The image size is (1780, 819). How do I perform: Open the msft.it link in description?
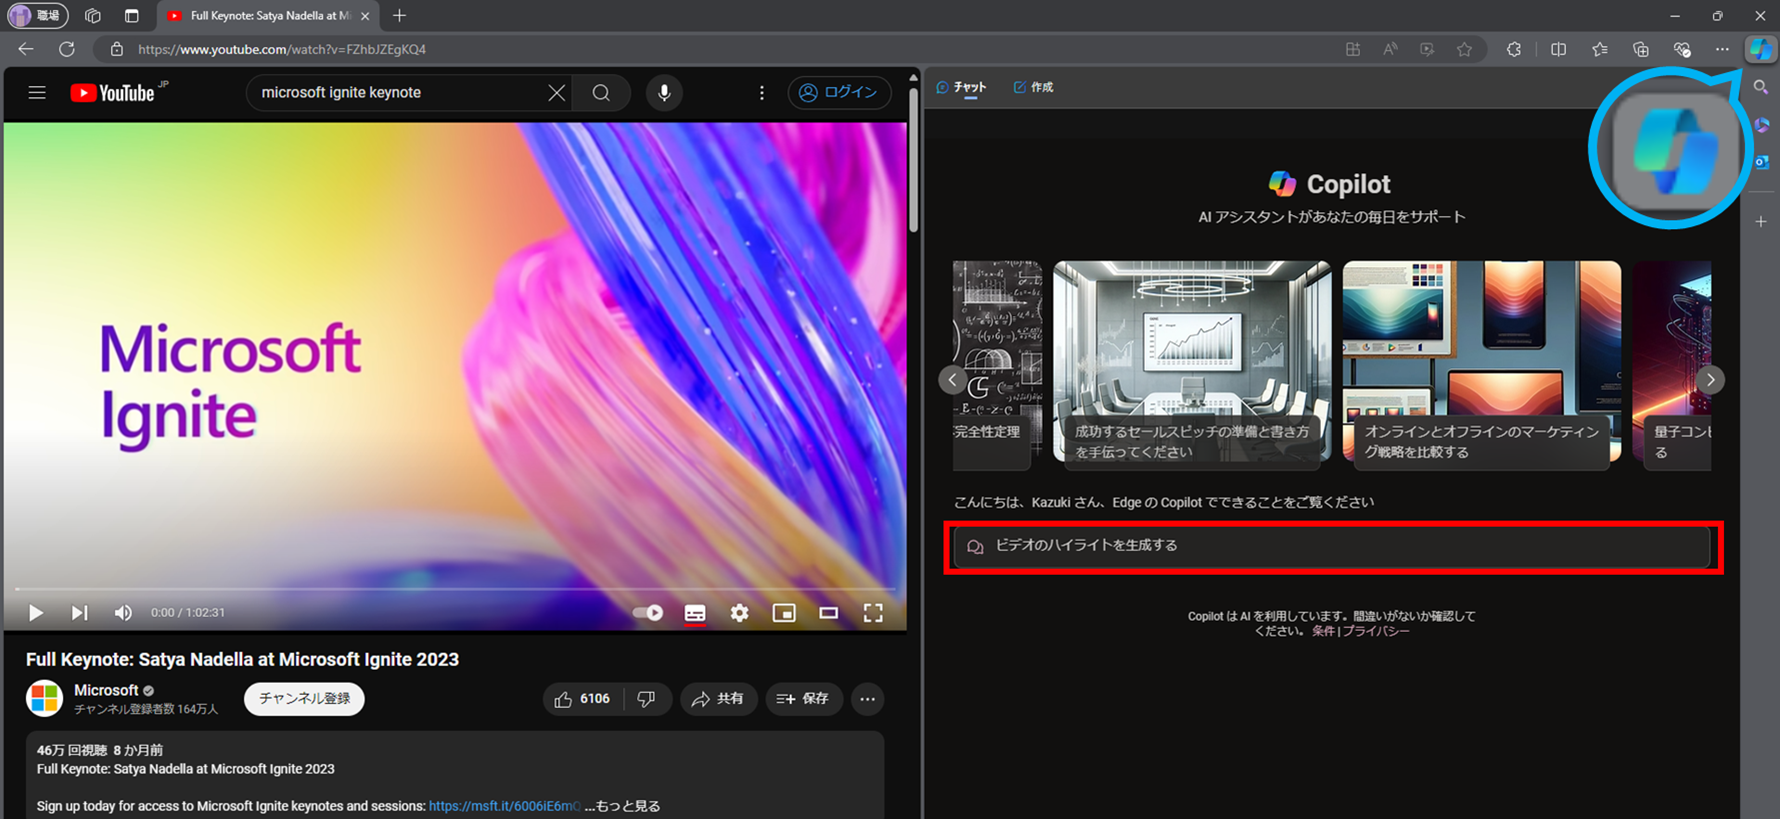(x=504, y=806)
